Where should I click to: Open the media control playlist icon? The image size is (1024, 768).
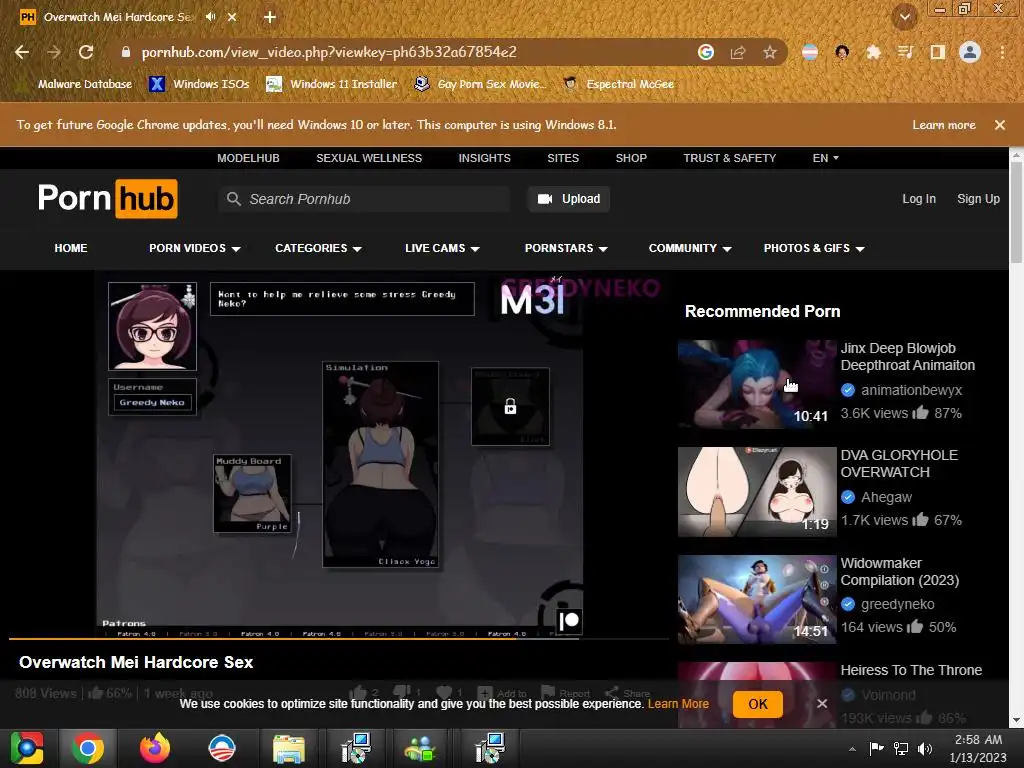tap(905, 52)
